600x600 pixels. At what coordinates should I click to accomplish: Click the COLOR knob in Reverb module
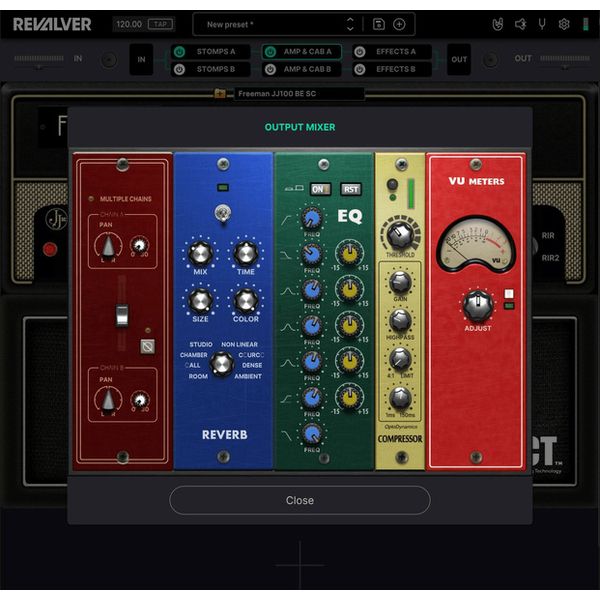(x=246, y=300)
